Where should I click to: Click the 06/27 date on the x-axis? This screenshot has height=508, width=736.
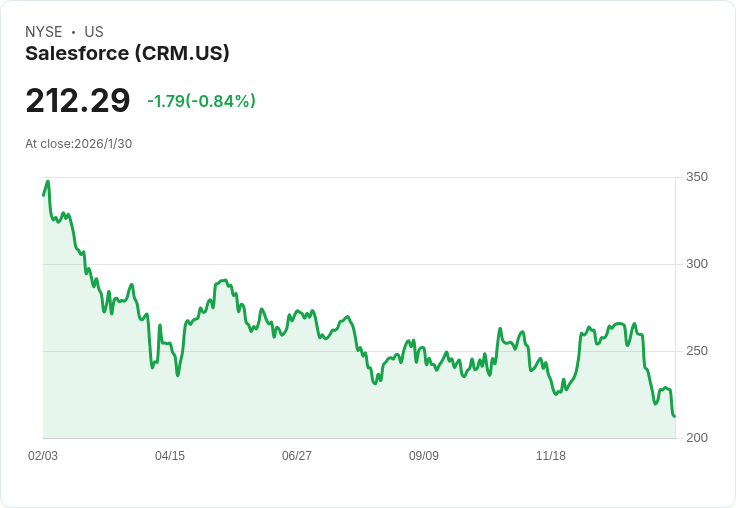pos(297,456)
